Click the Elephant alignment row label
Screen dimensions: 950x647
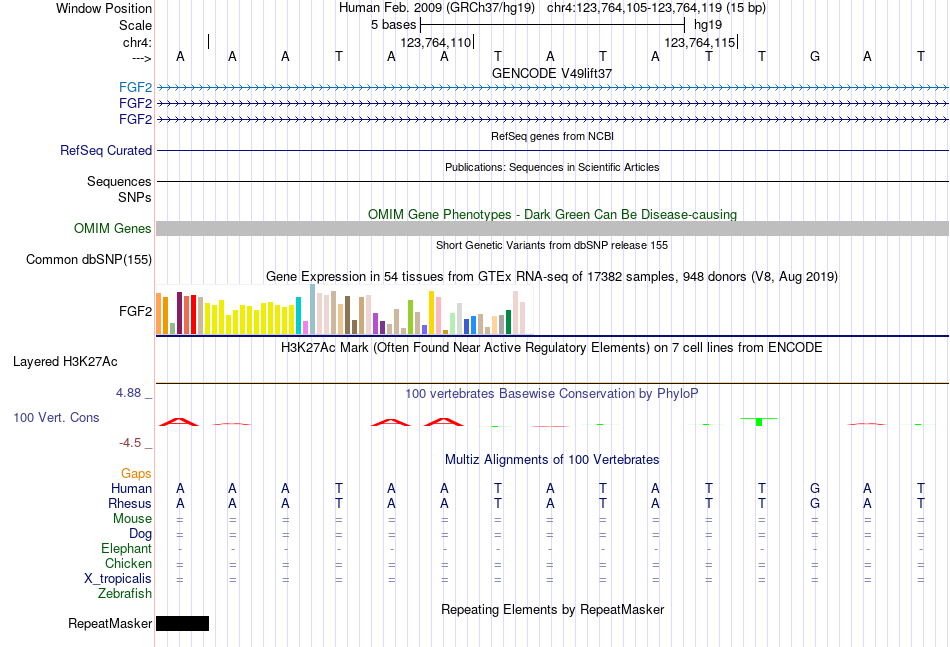coord(127,548)
